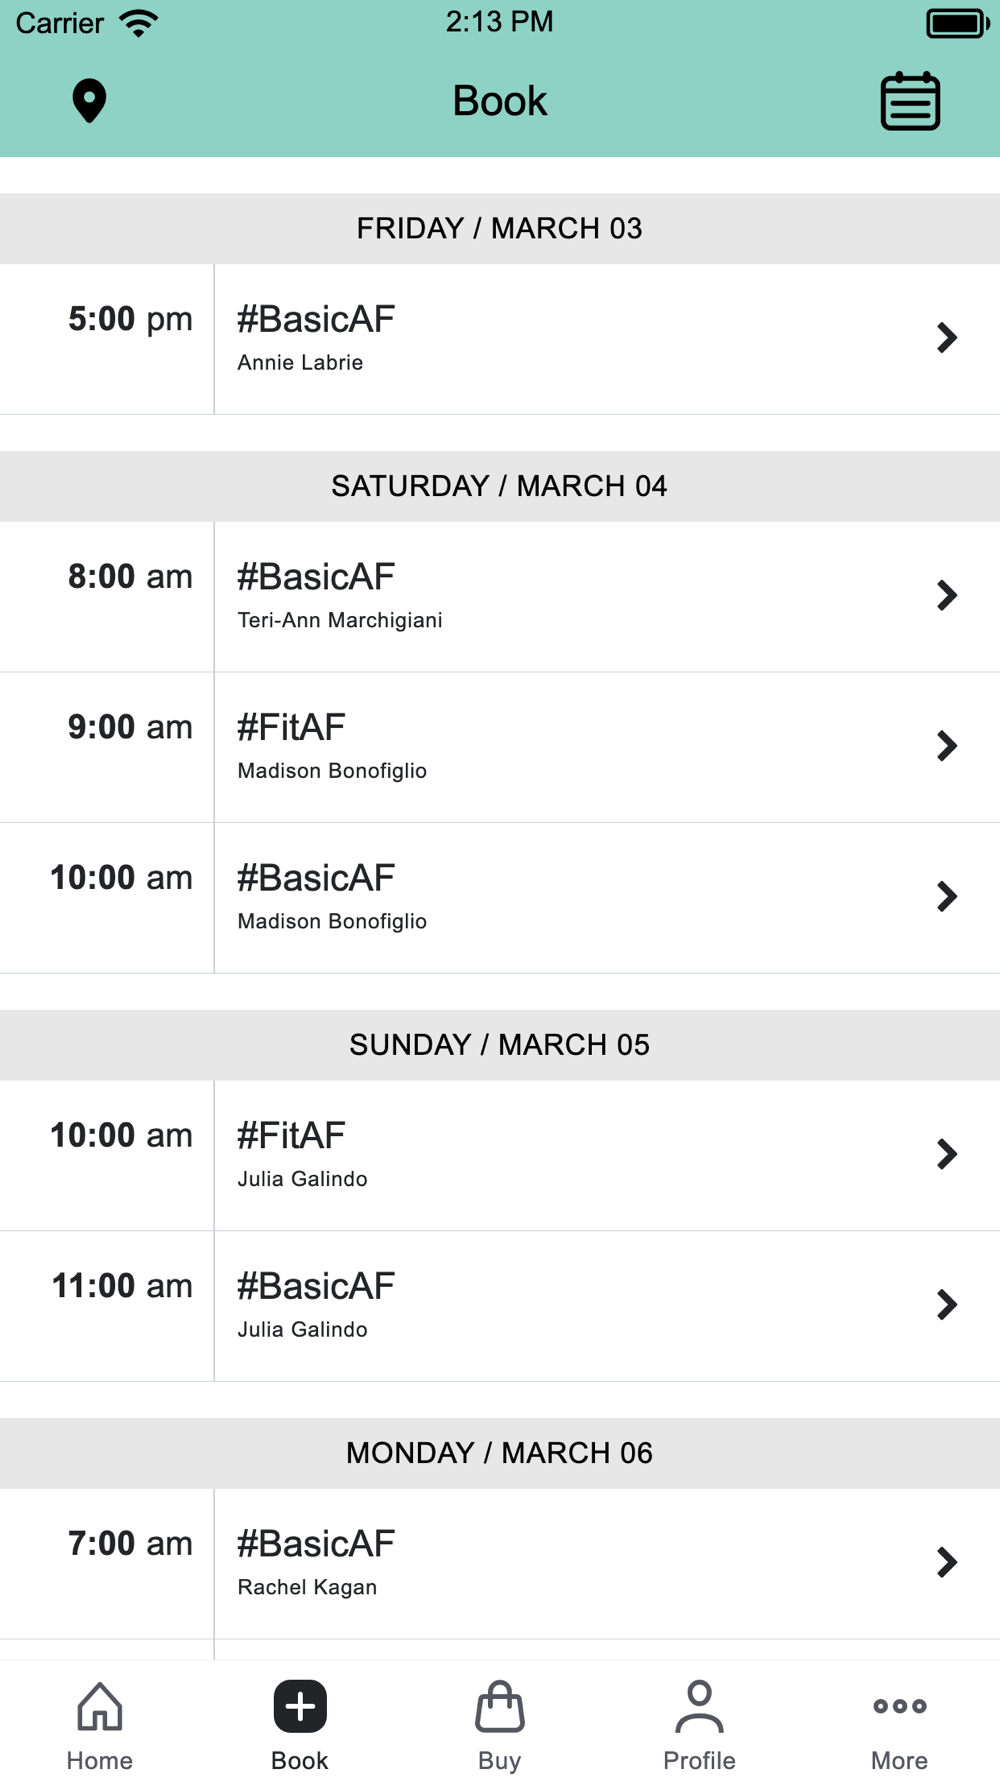The width and height of the screenshot is (1000, 1778).
Task: Tap the Monday / March 06 header
Action: 499,1453
